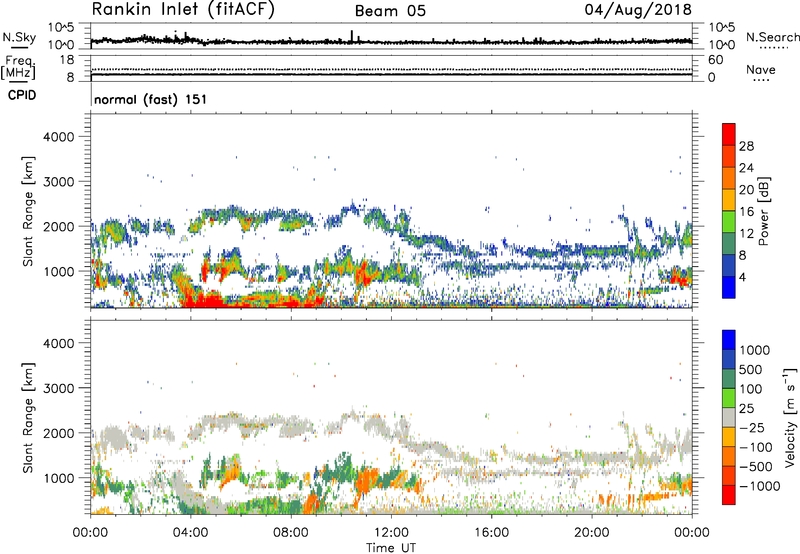800x554 pixels.
Task: Click the date '04/Aug/2018'
Action: pyautogui.click(x=638, y=10)
